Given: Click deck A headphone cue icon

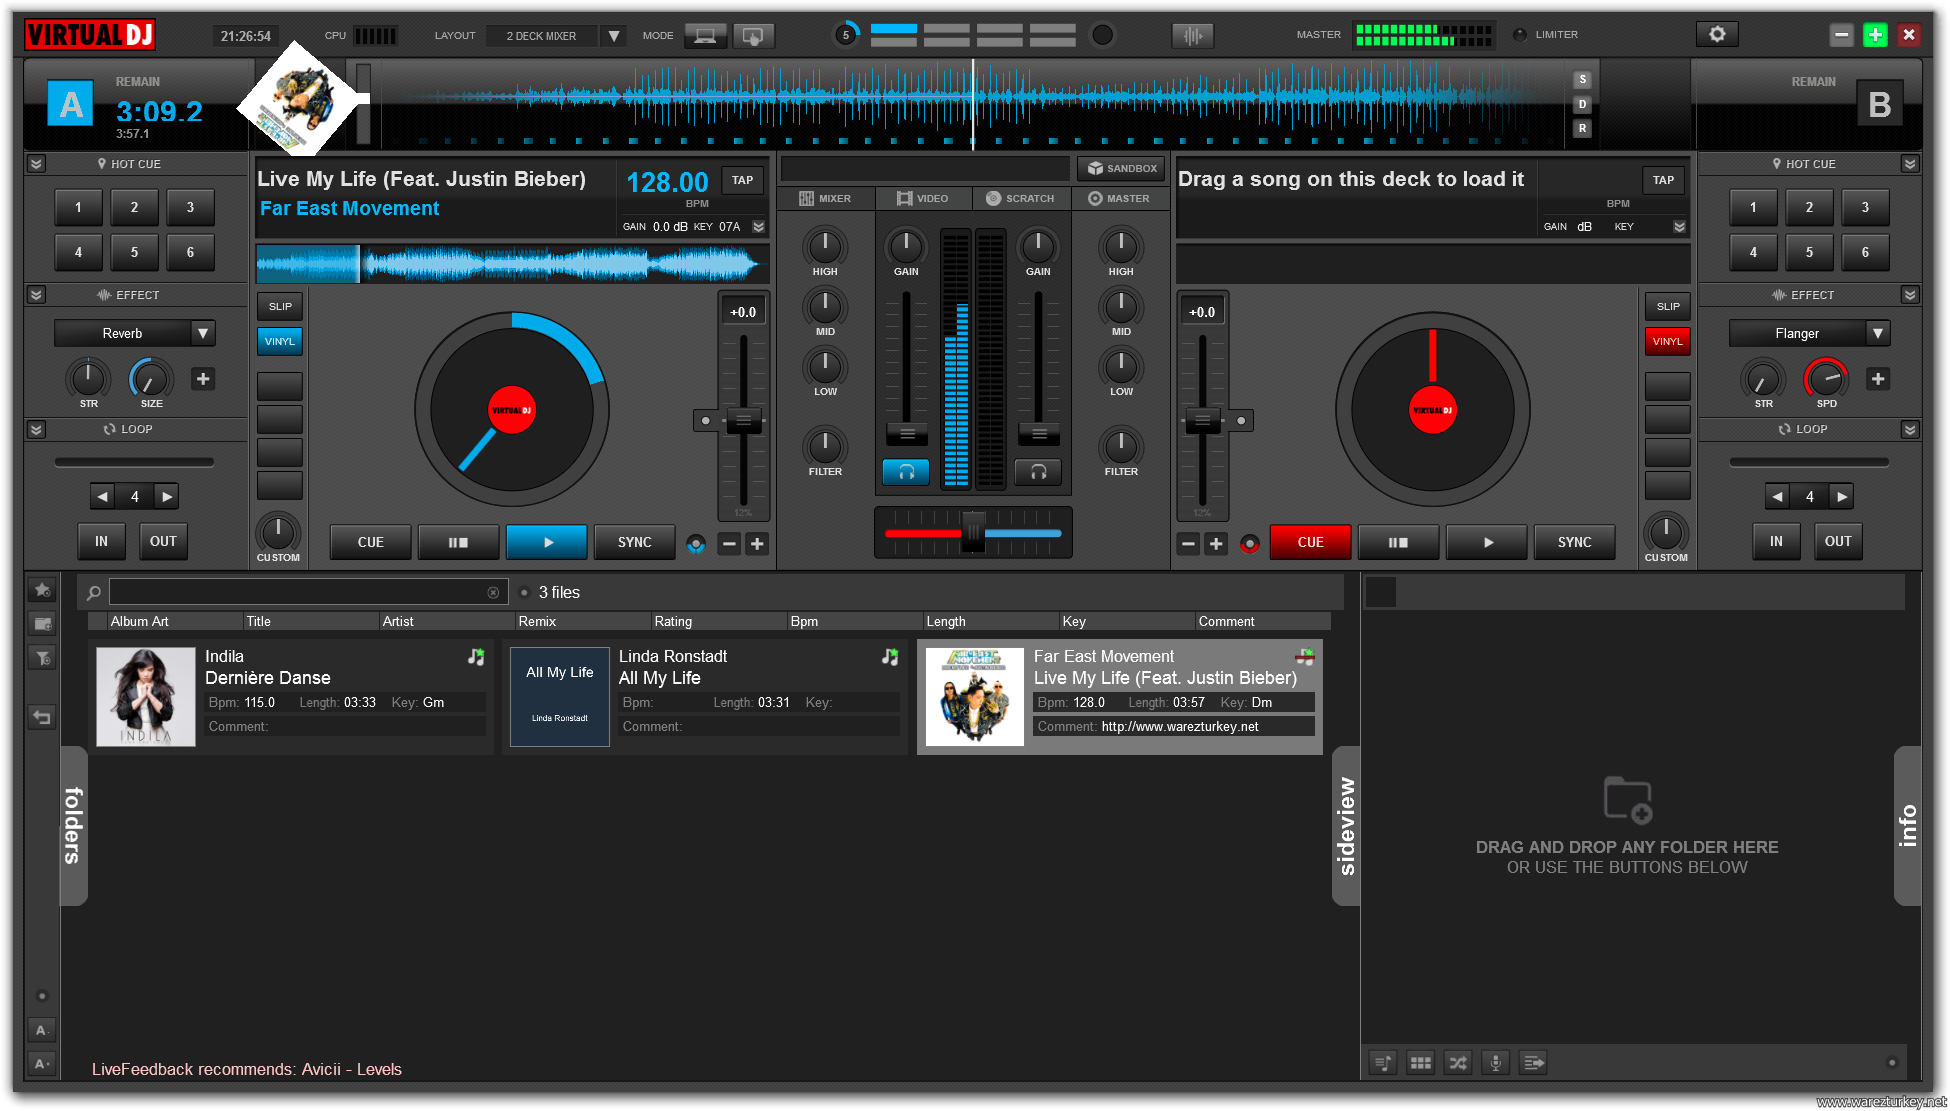Looking at the screenshot, I should click(x=906, y=472).
